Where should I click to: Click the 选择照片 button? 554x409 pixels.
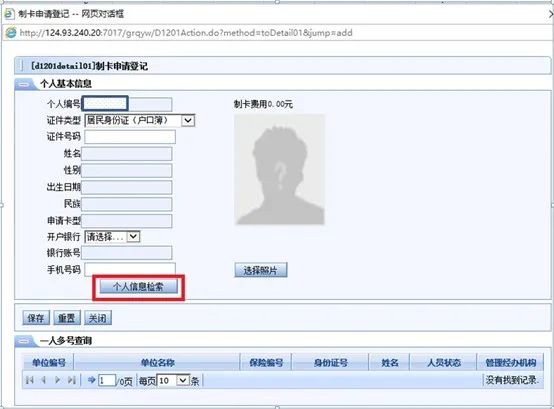(261, 270)
